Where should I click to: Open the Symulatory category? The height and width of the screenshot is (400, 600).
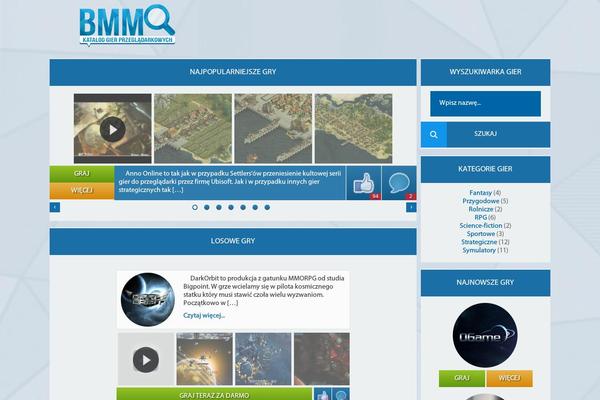(x=479, y=250)
